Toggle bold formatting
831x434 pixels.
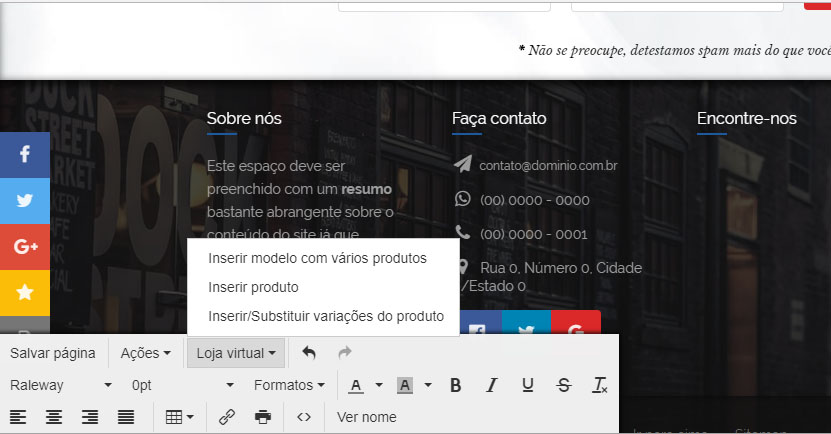click(455, 385)
